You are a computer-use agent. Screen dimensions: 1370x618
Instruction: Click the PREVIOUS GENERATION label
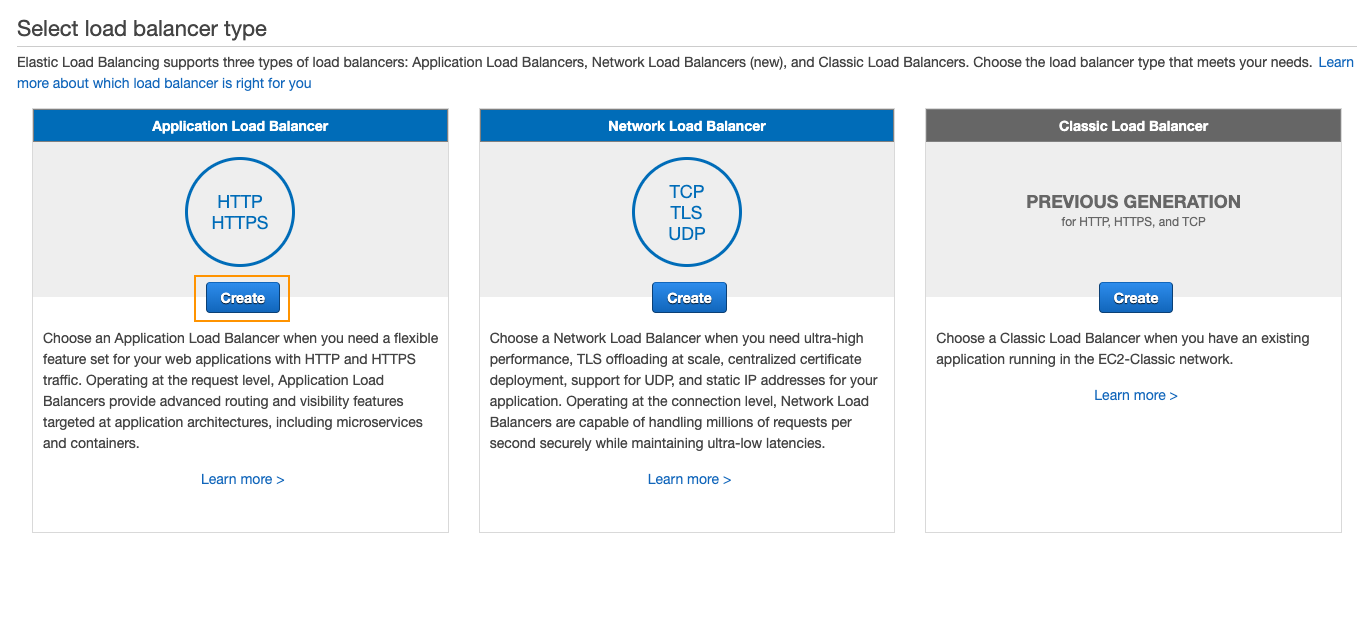[x=1133, y=202]
